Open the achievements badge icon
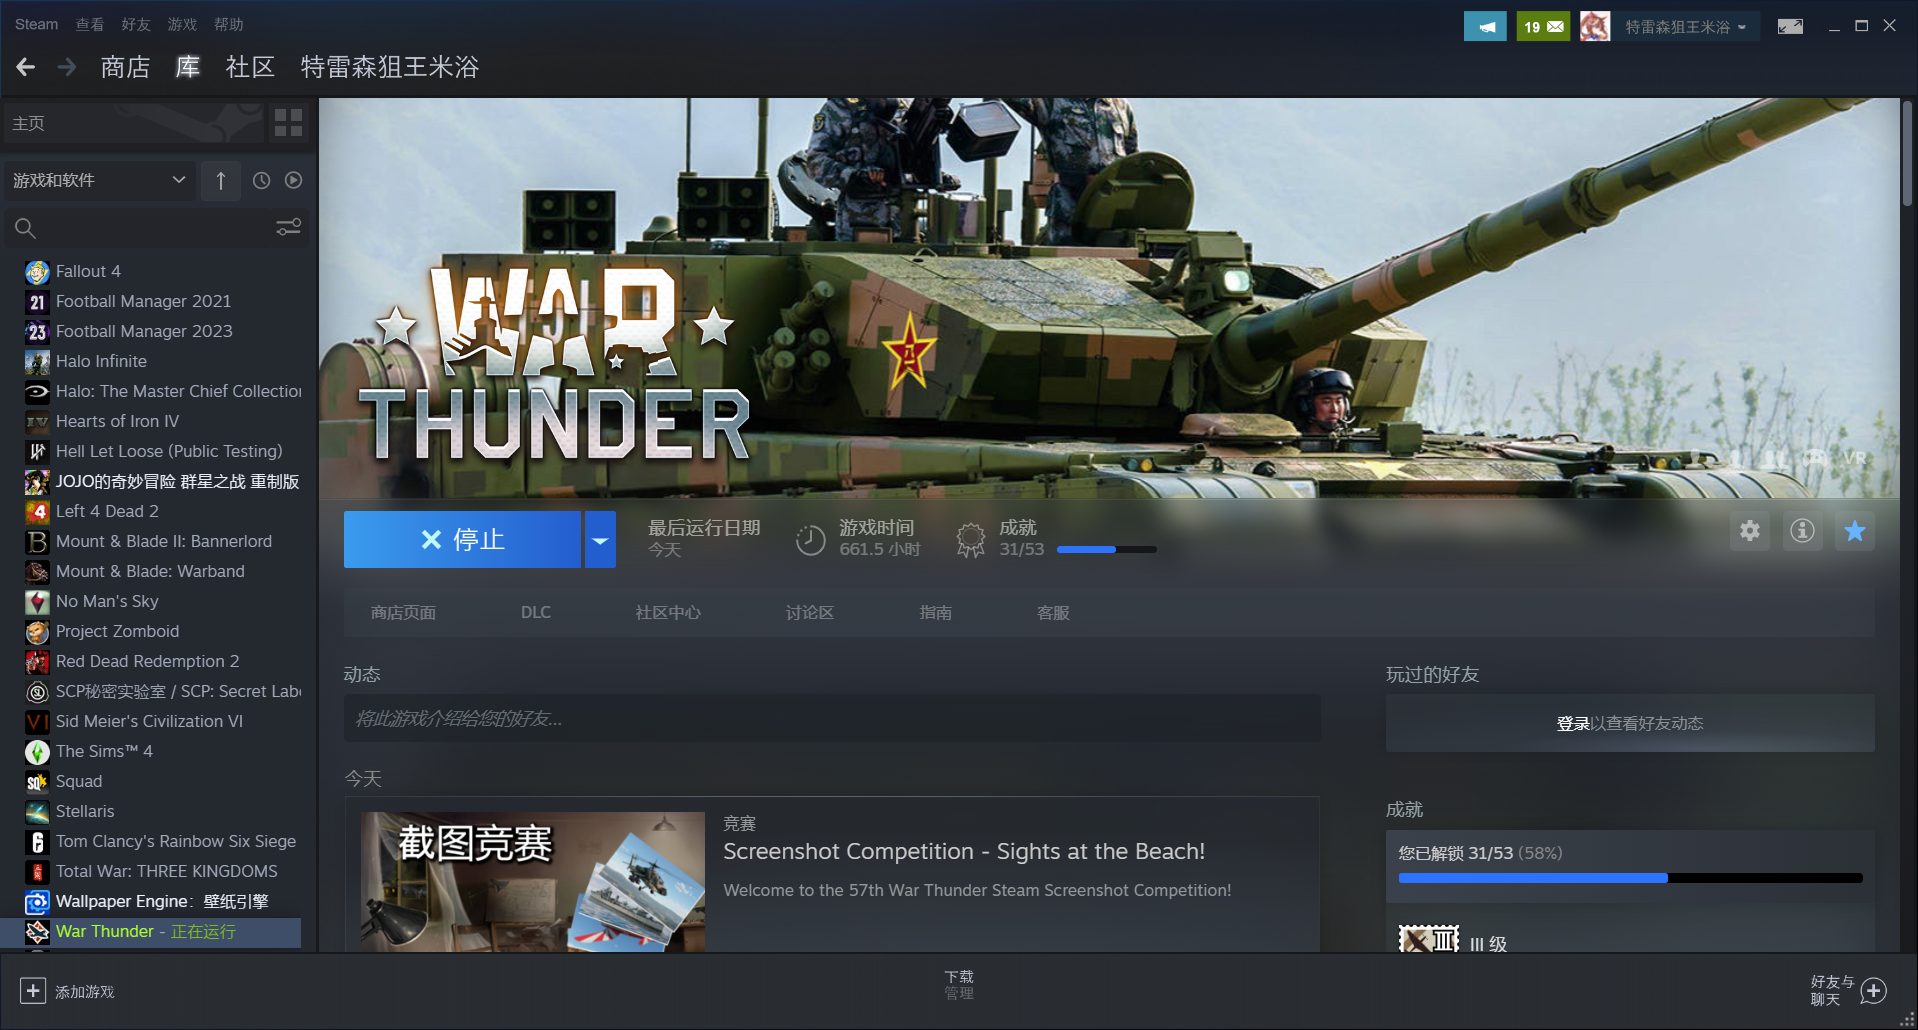The image size is (1918, 1030). [970, 540]
